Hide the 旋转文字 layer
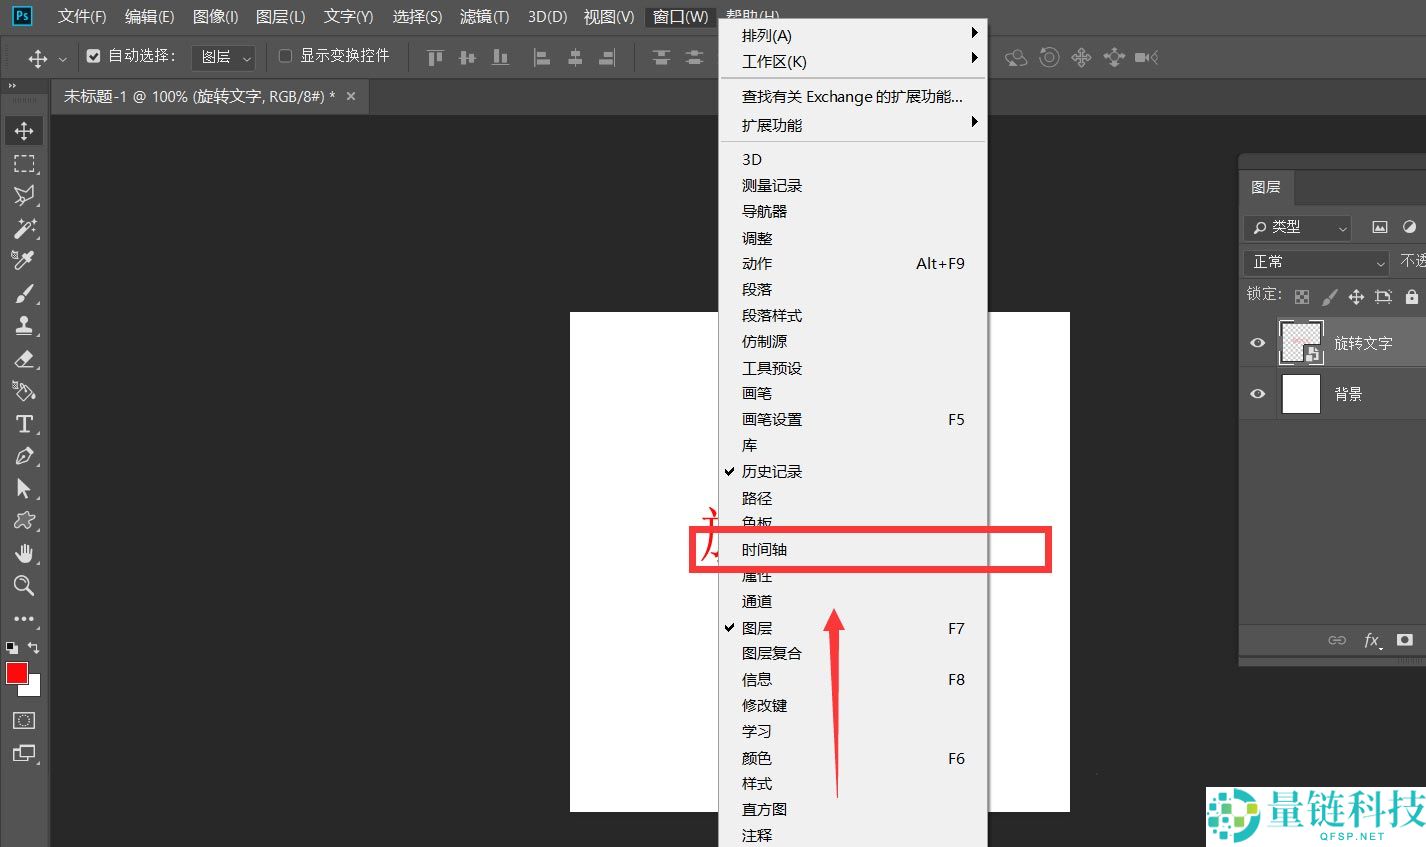 [1258, 343]
